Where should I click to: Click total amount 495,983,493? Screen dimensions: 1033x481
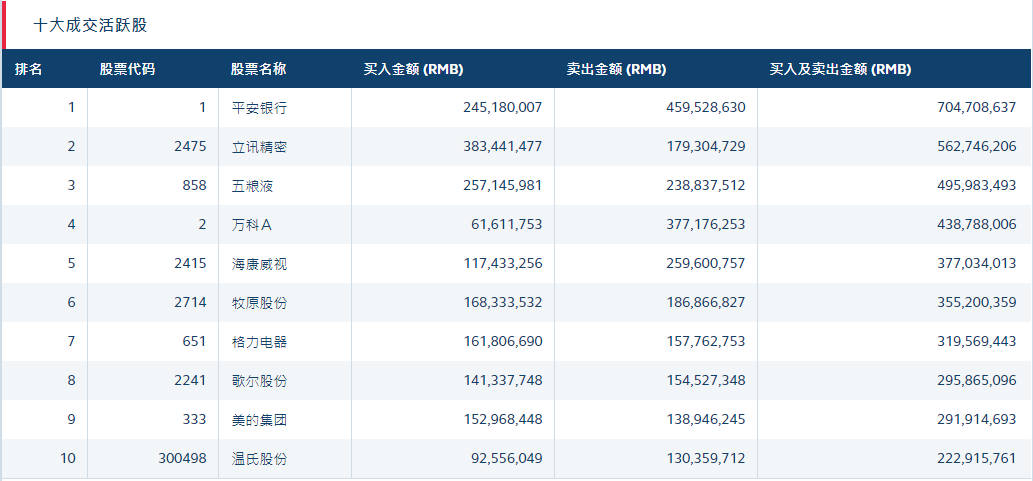pos(976,185)
